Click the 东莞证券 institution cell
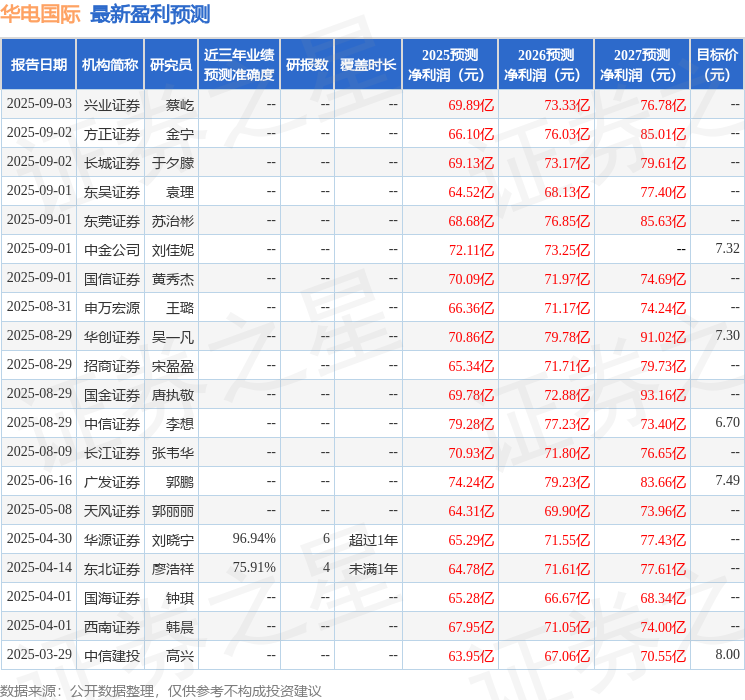The image size is (745, 700). pos(112,221)
